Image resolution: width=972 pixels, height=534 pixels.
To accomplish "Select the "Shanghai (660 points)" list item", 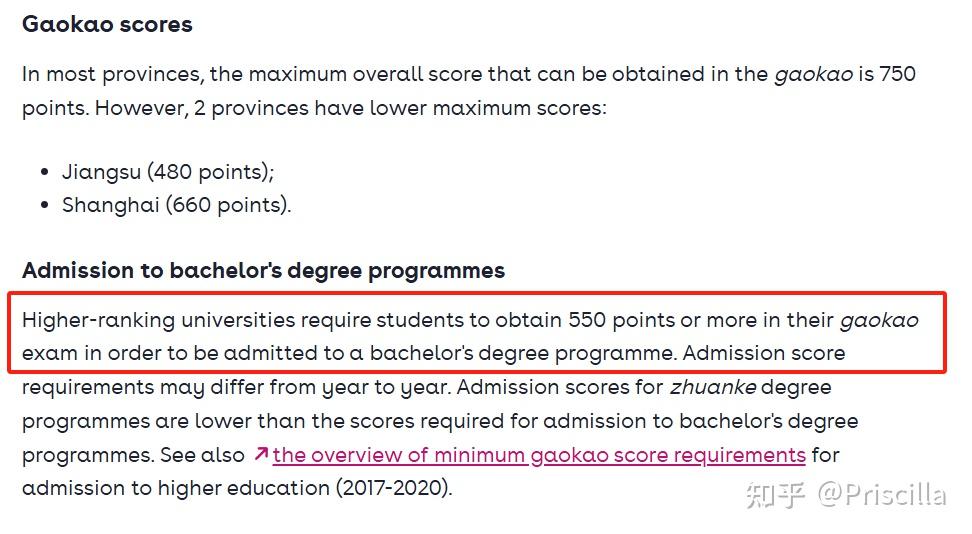I will point(176,205).
